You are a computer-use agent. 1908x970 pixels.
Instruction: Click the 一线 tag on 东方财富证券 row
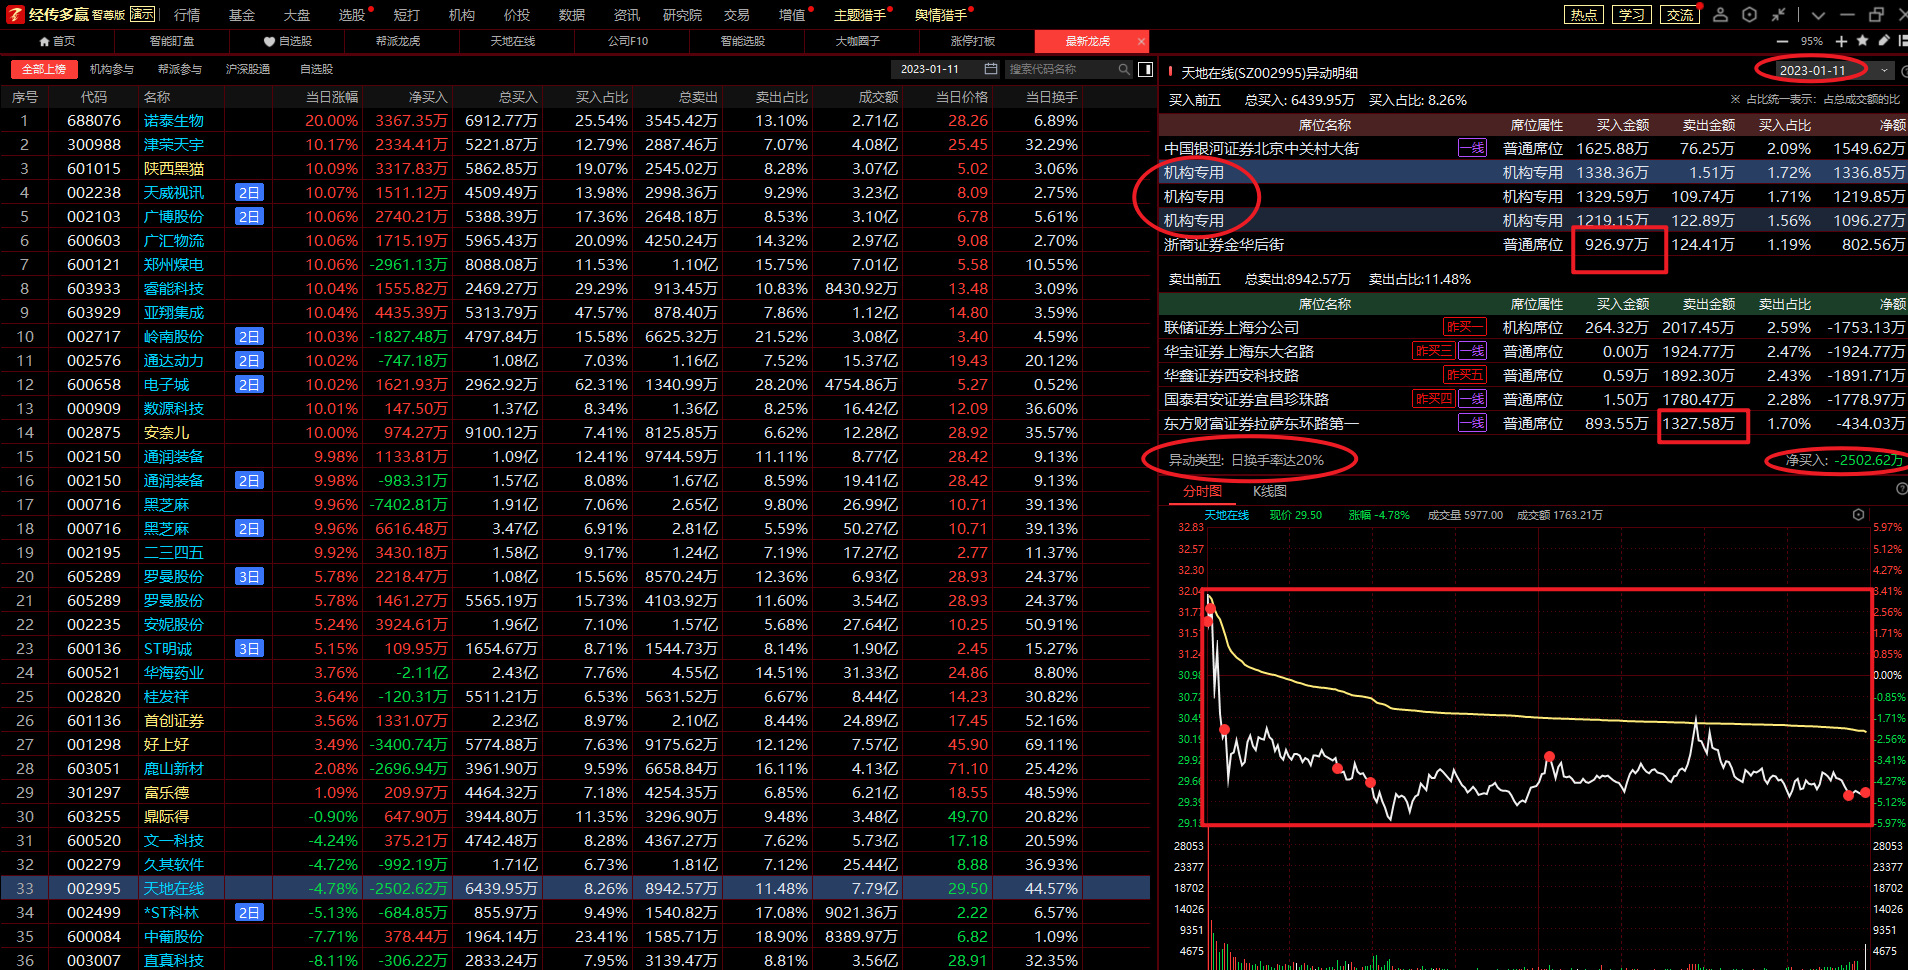coord(1472,423)
